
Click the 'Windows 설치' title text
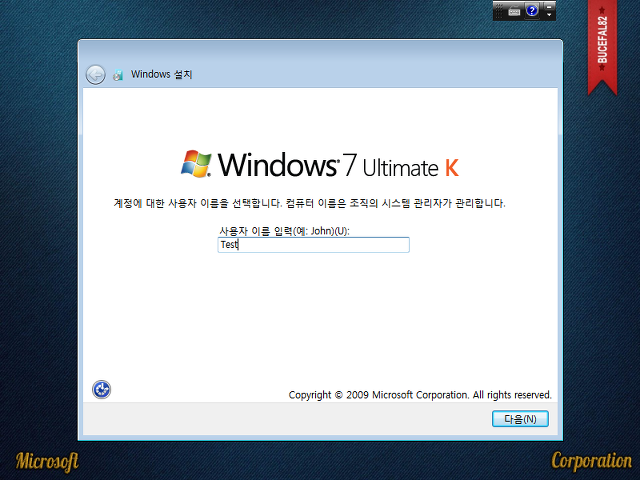click(x=161, y=74)
